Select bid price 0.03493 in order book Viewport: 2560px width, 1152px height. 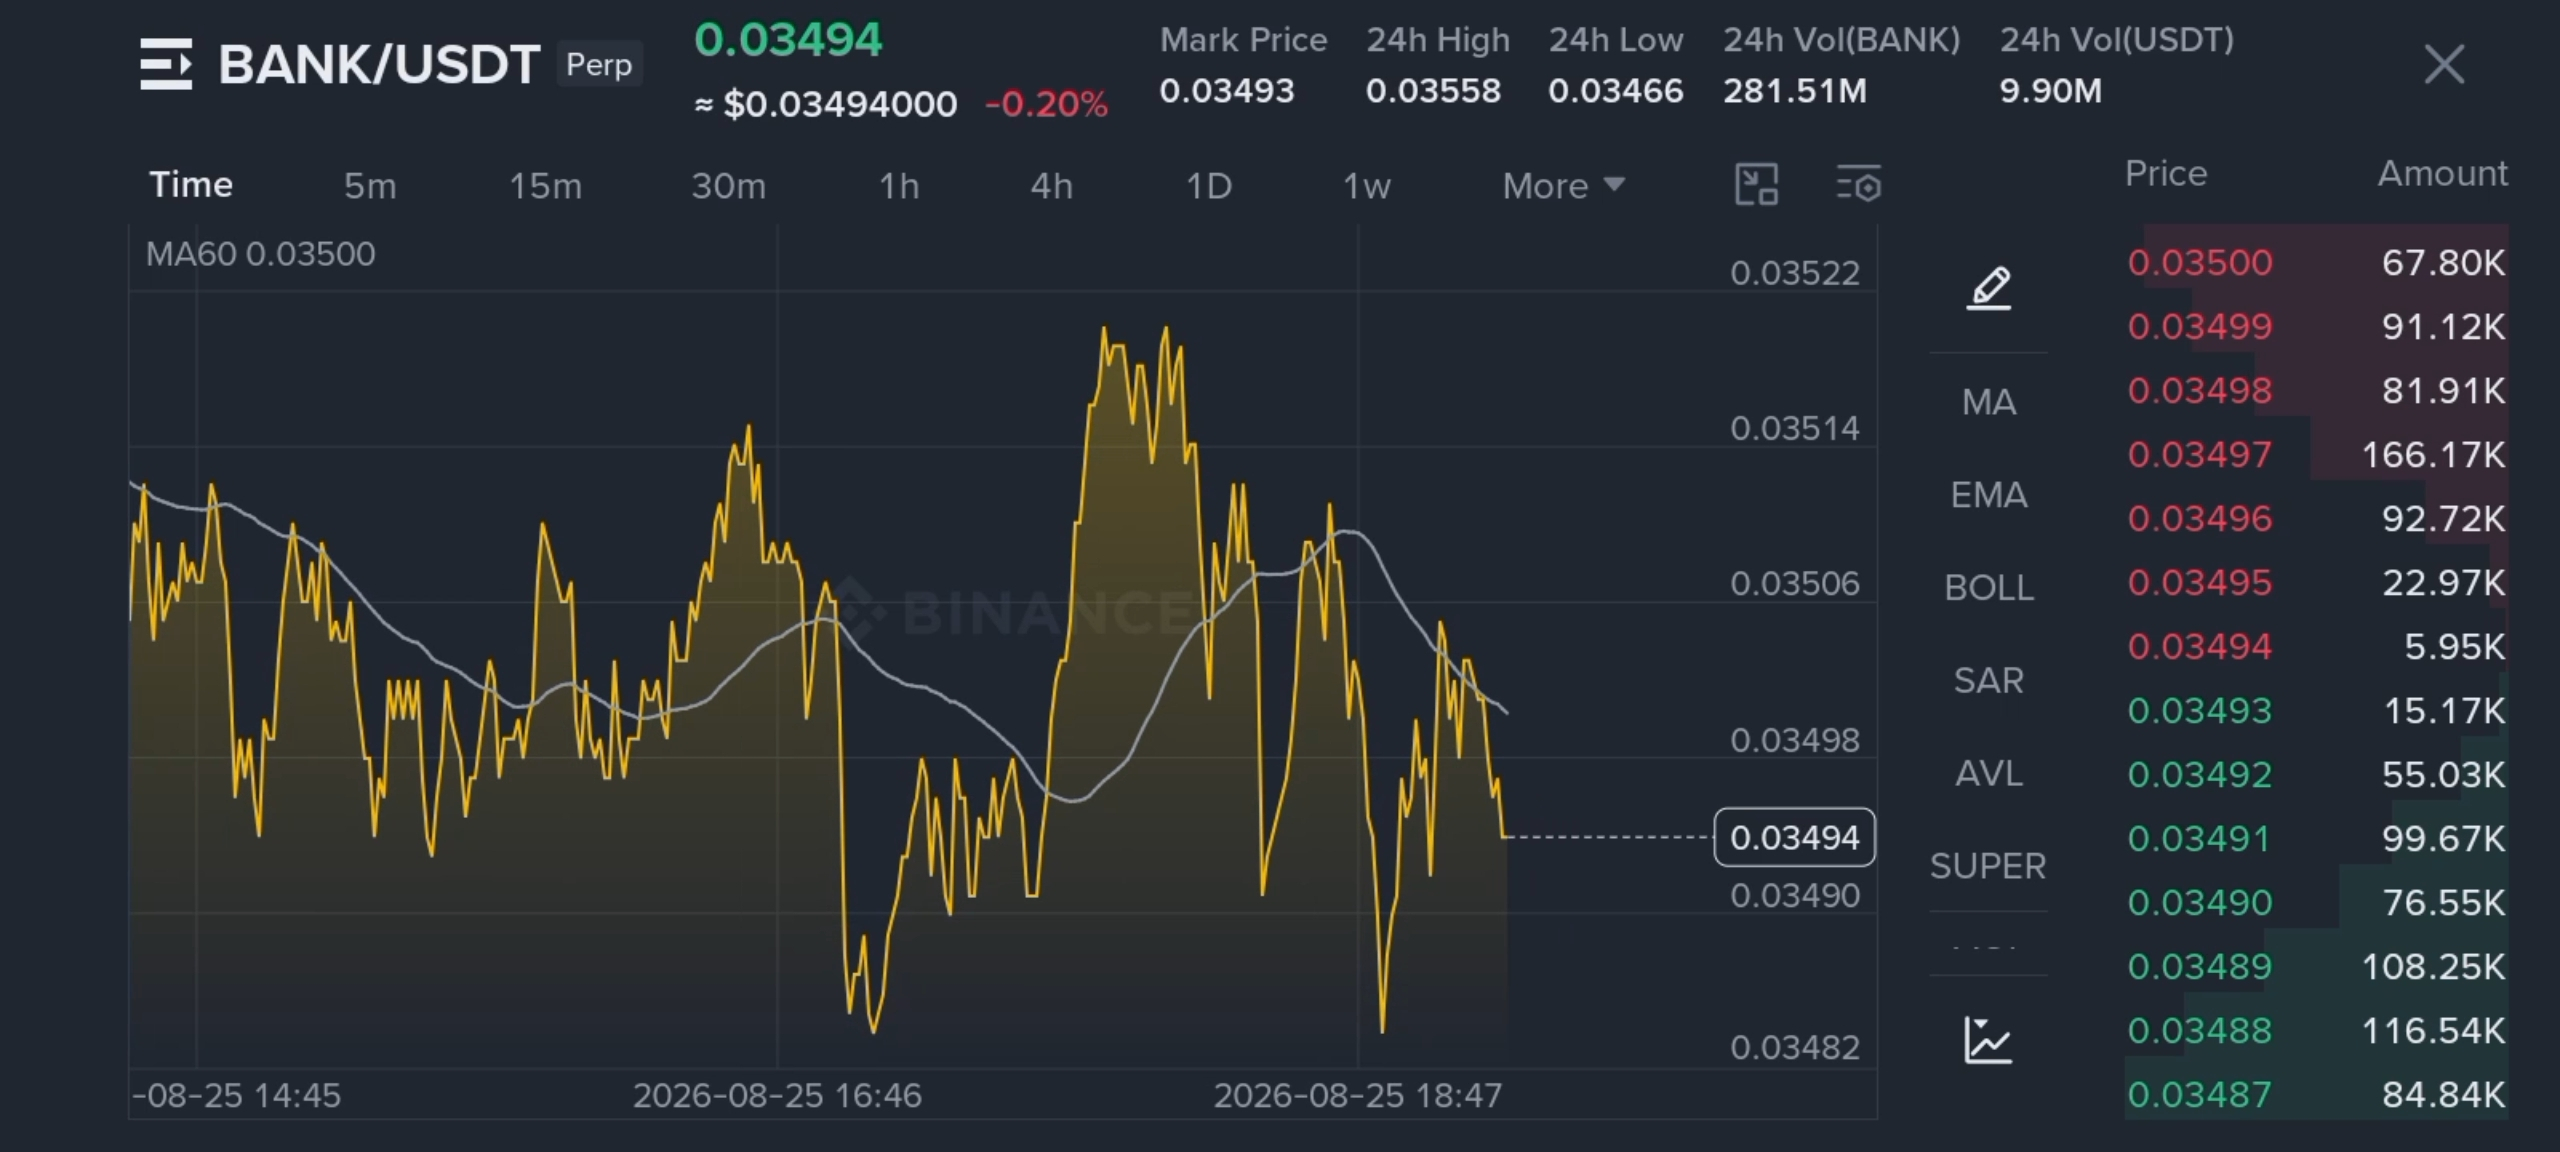pos(2200,711)
